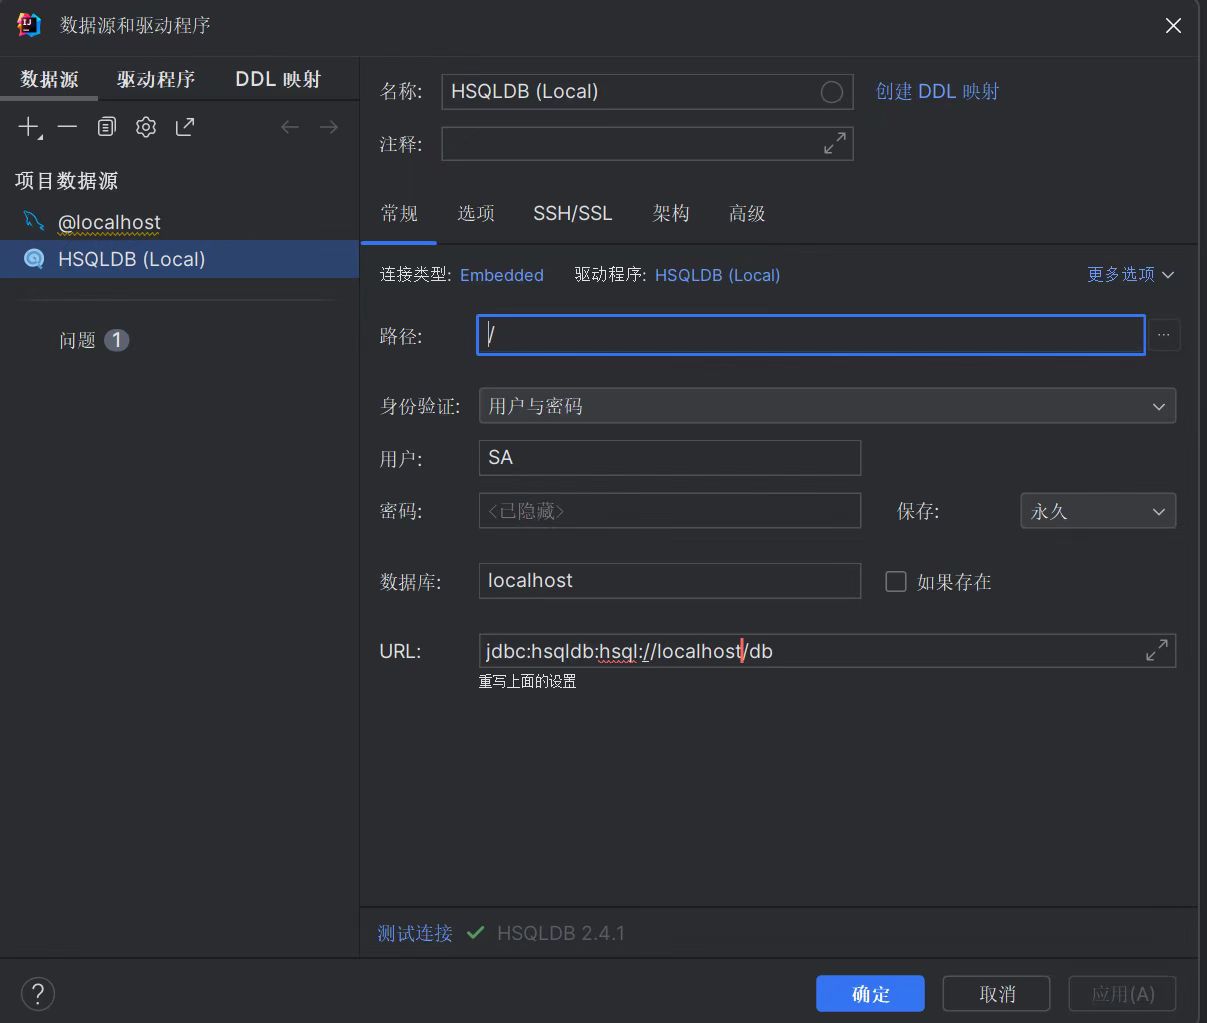The image size is (1207, 1023).
Task: Click the add data source plus icon
Action: 29,127
